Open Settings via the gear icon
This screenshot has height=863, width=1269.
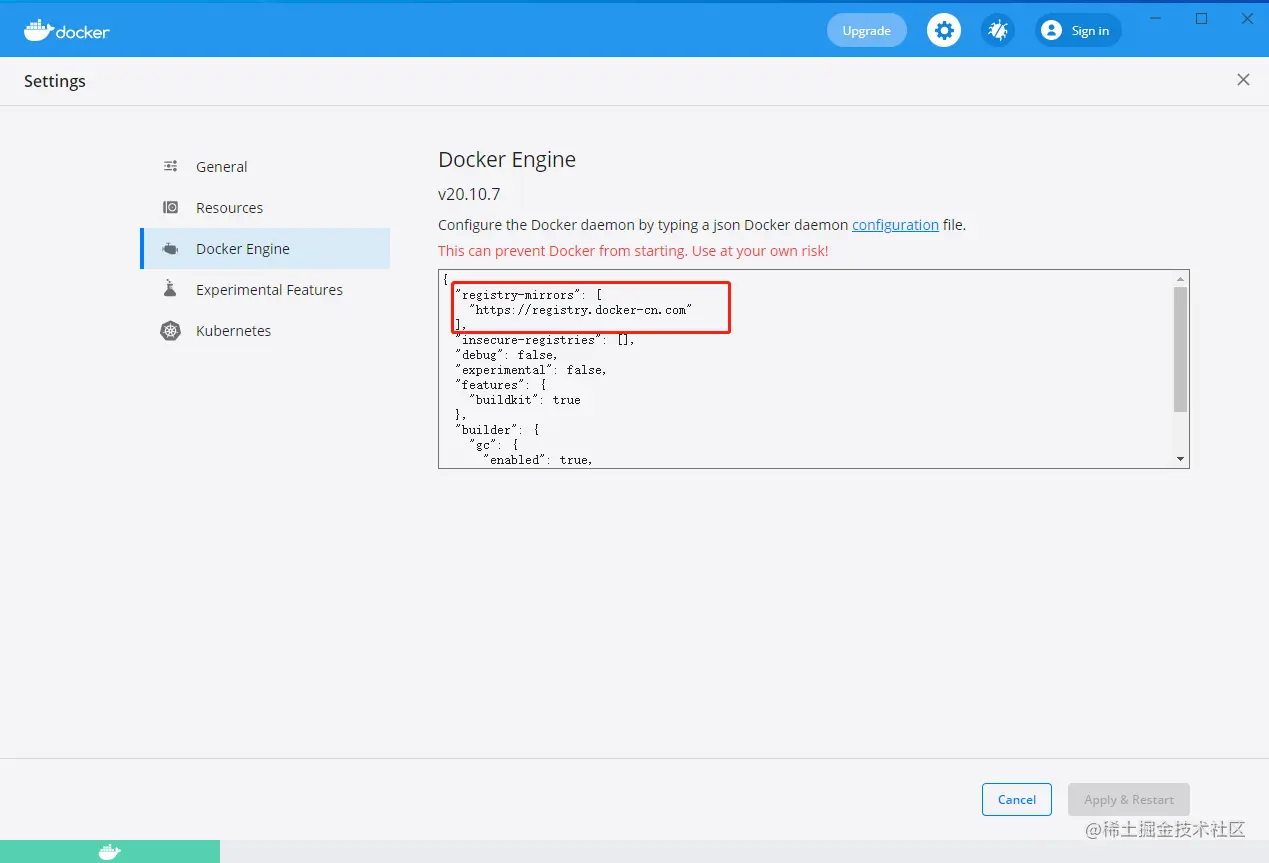(944, 30)
